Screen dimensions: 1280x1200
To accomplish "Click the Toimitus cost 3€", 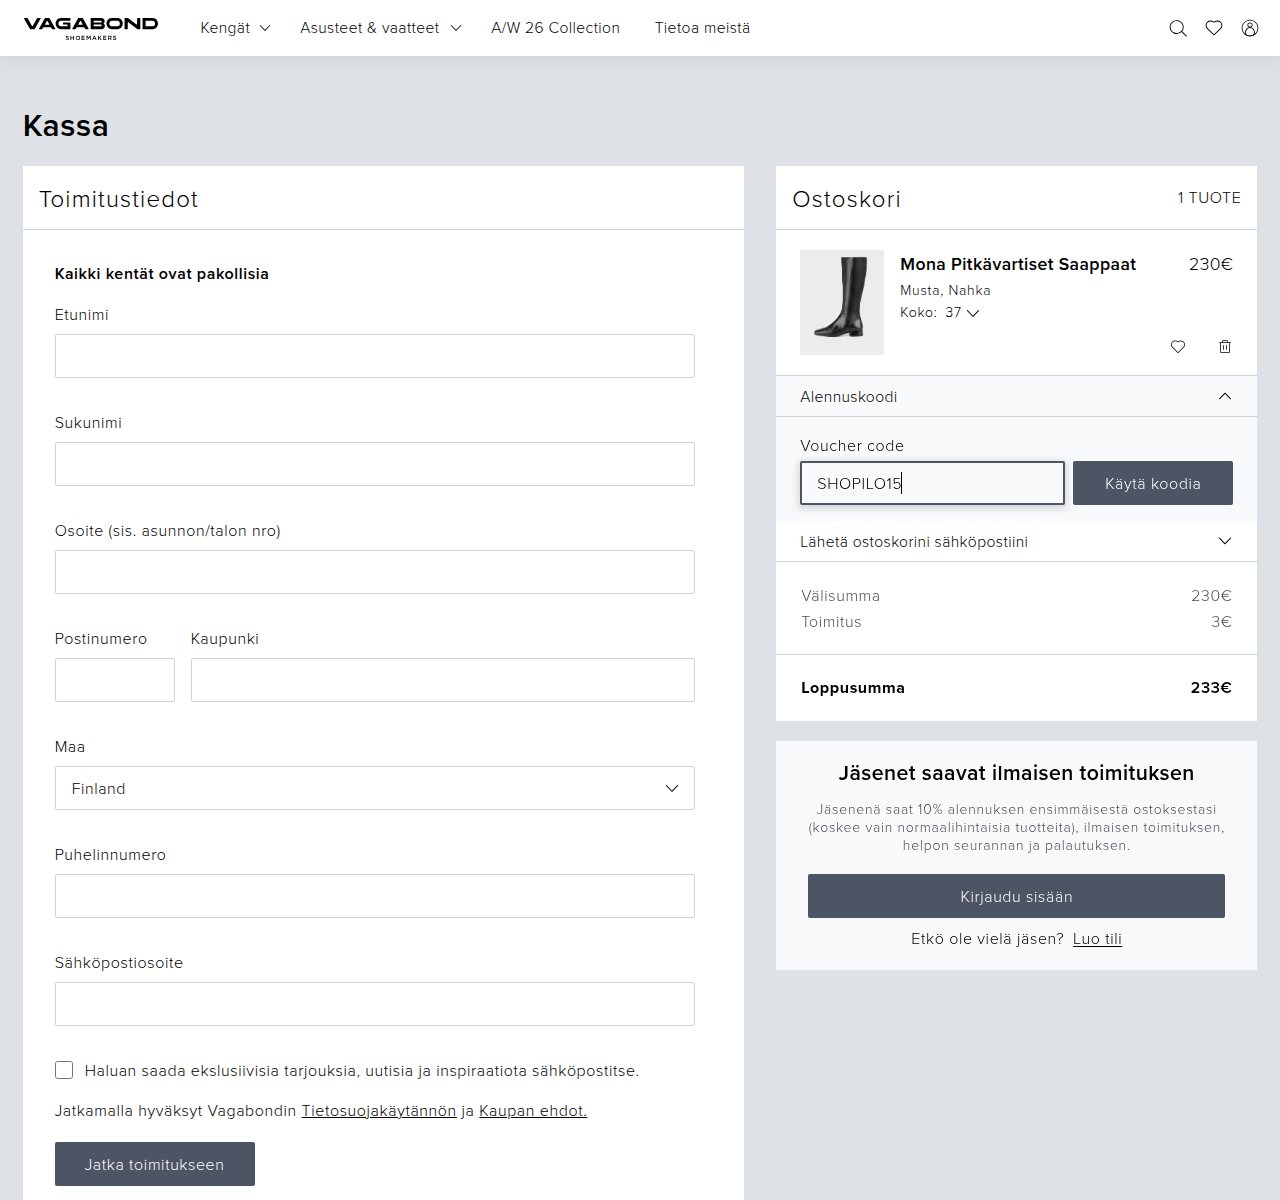I will click(x=1221, y=622).
